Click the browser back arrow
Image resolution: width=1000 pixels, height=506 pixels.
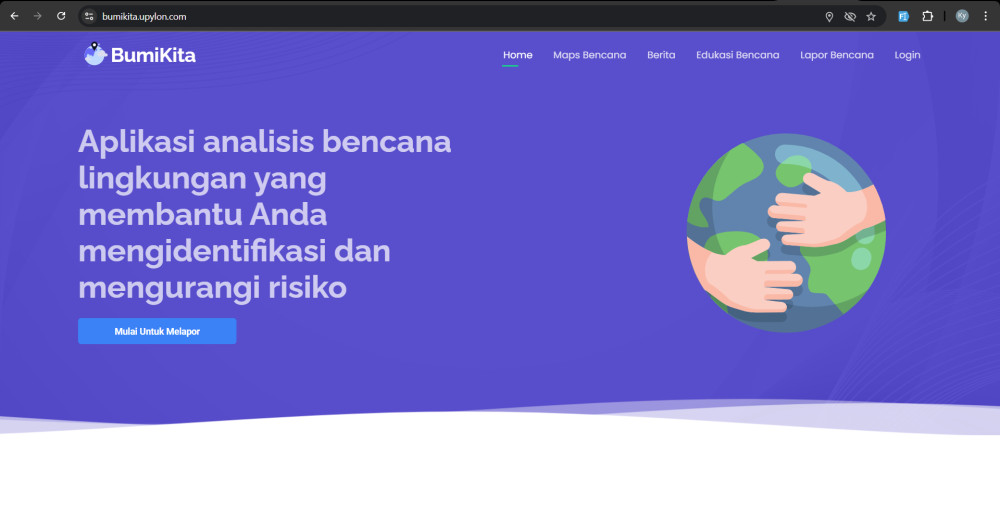pyautogui.click(x=14, y=16)
